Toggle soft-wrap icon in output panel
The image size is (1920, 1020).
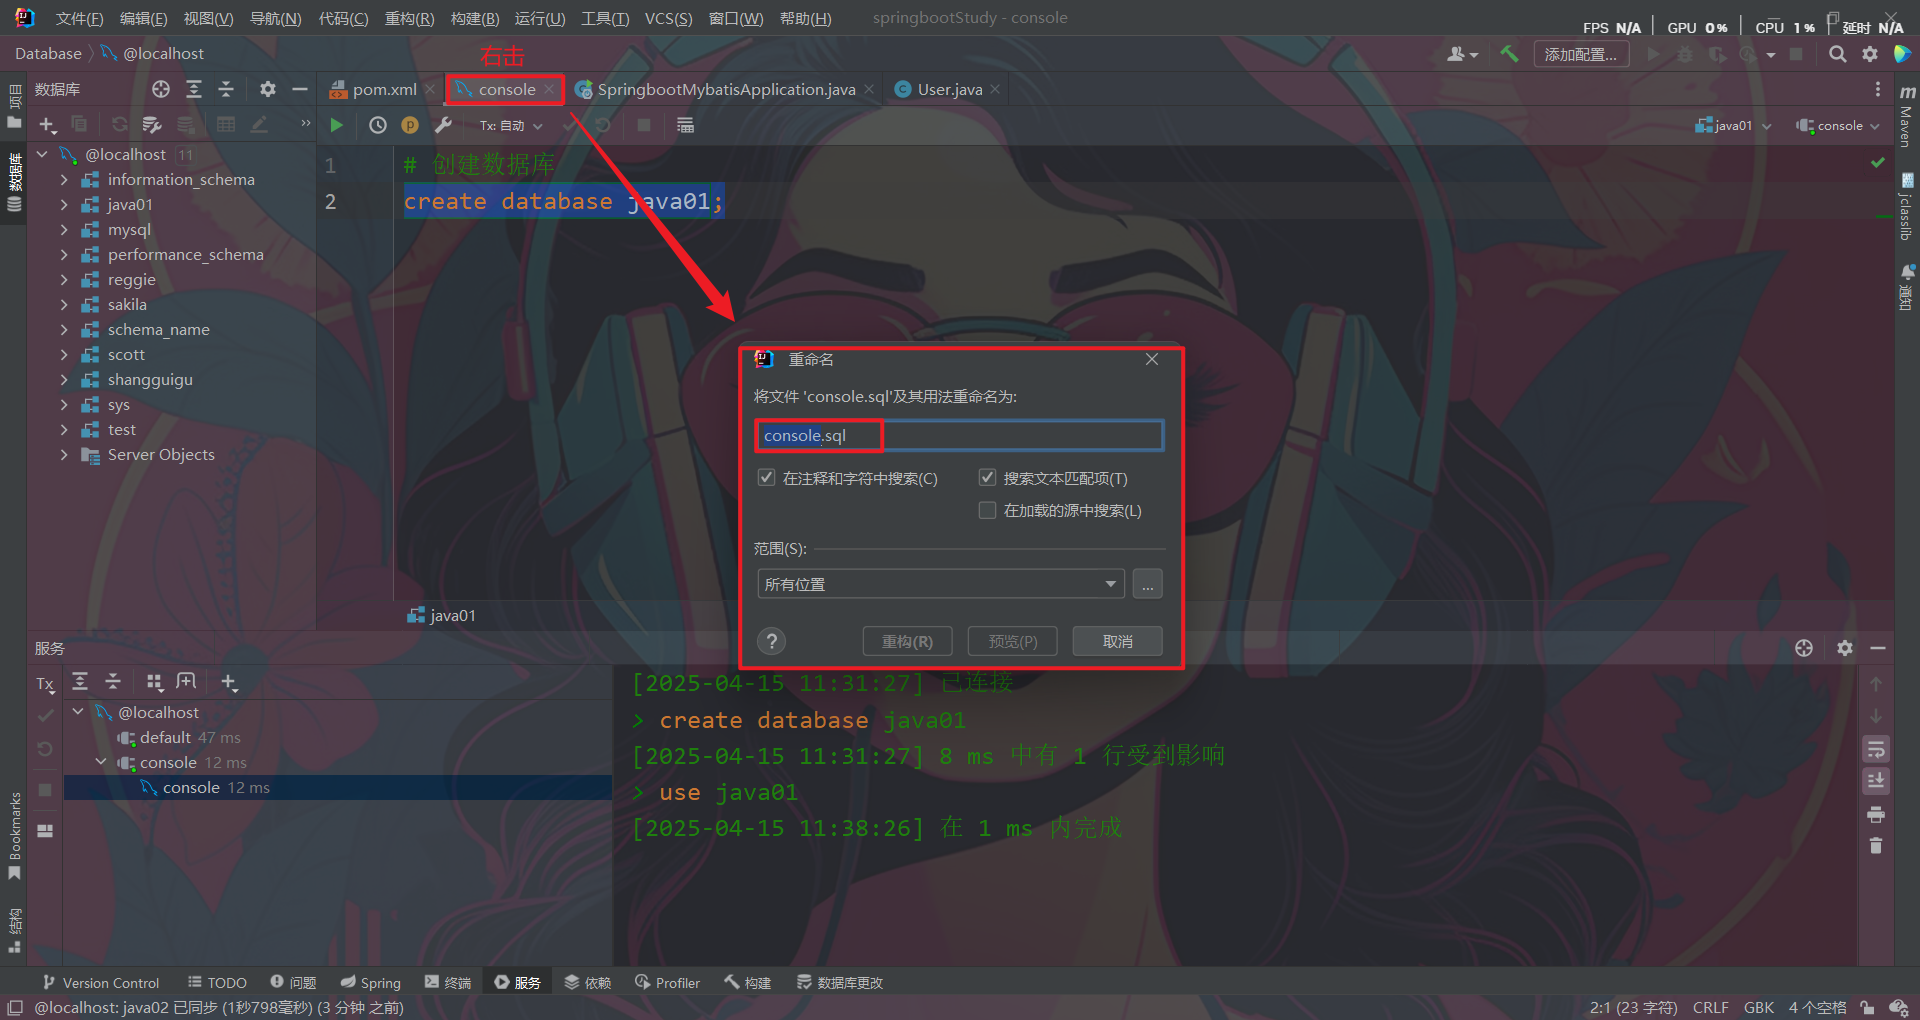[1876, 749]
